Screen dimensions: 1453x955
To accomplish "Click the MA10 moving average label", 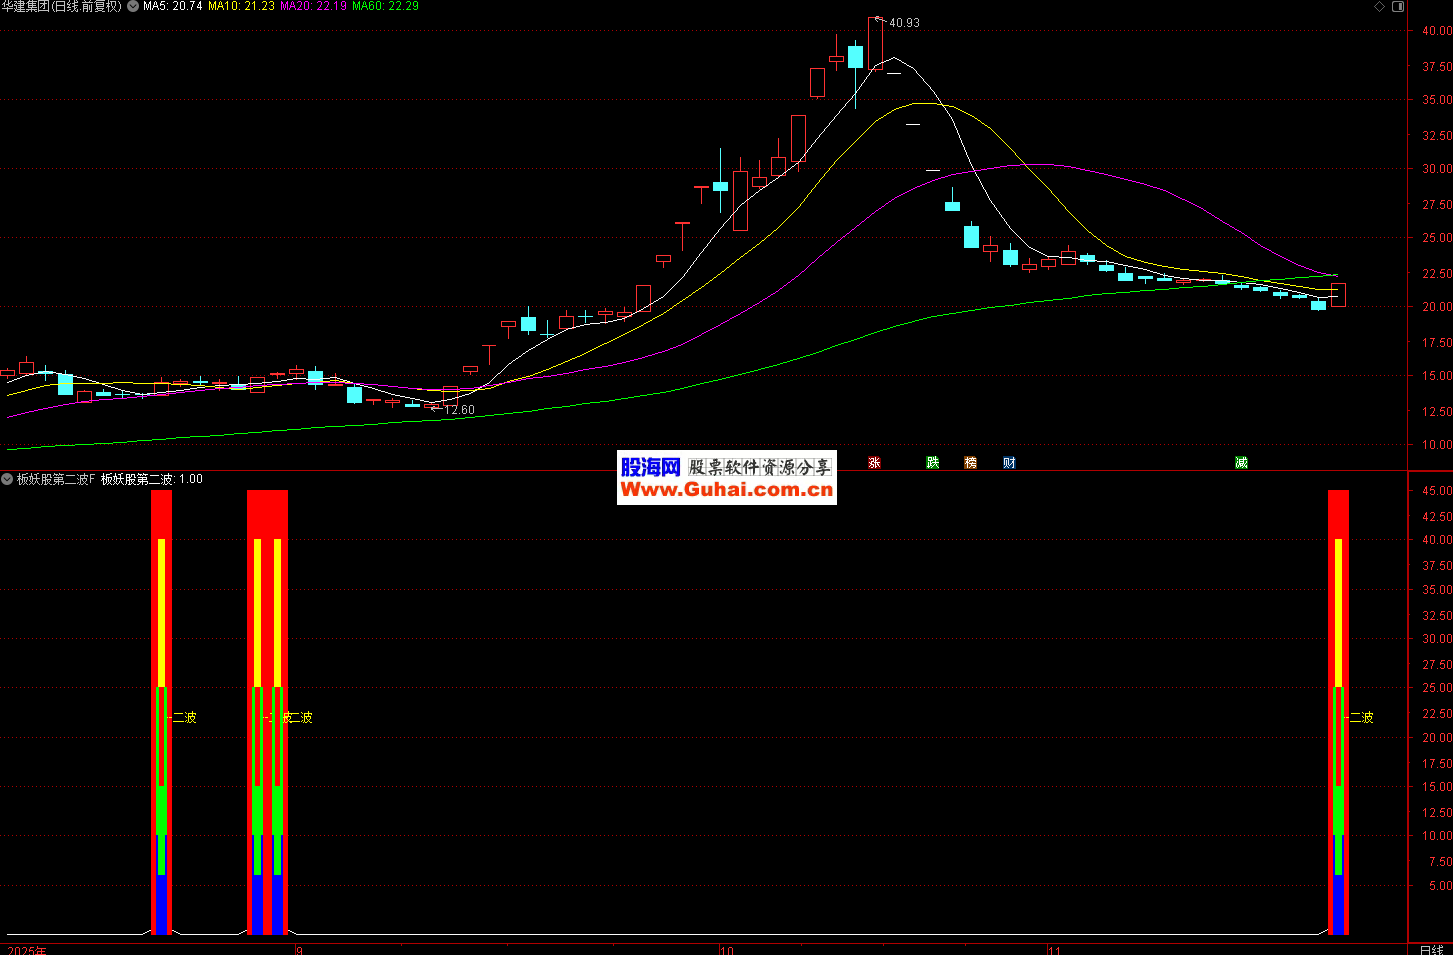I will (x=241, y=7).
